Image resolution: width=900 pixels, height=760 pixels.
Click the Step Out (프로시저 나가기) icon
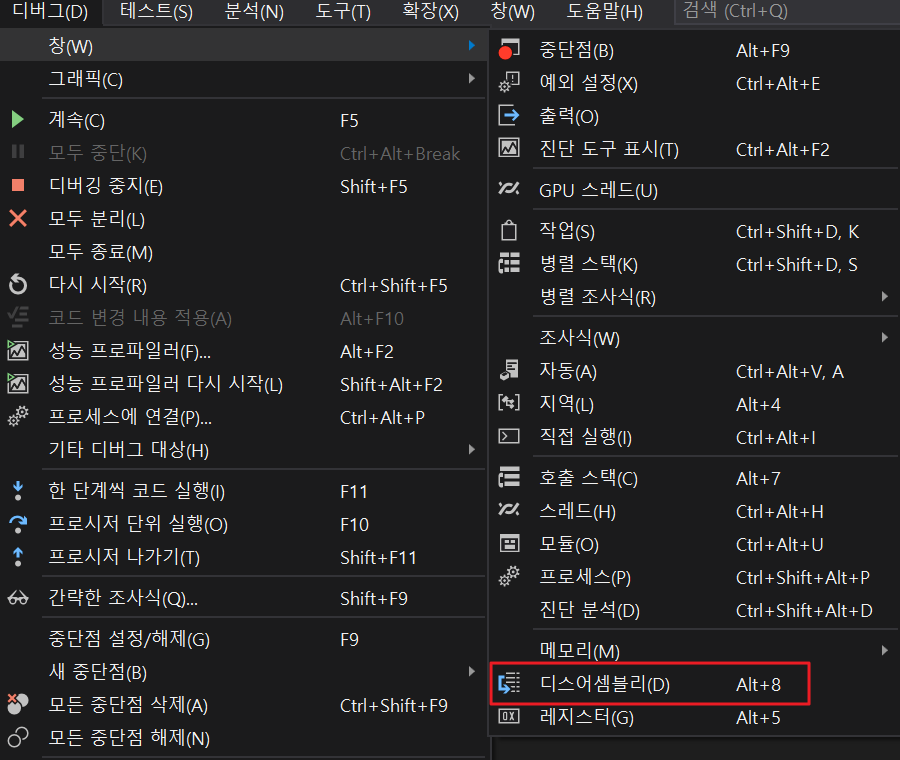pyautogui.click(x=18, y=557)
